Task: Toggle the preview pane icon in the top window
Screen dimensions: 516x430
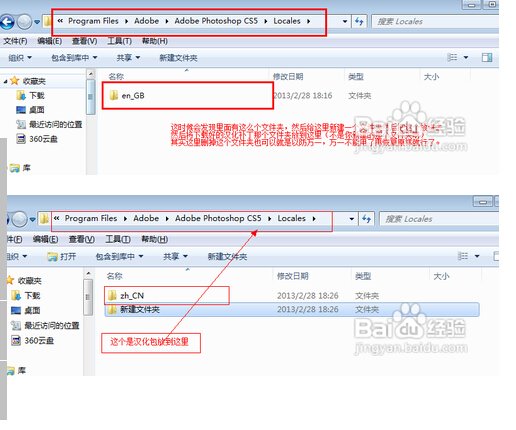Action: (x=487, y=57)
